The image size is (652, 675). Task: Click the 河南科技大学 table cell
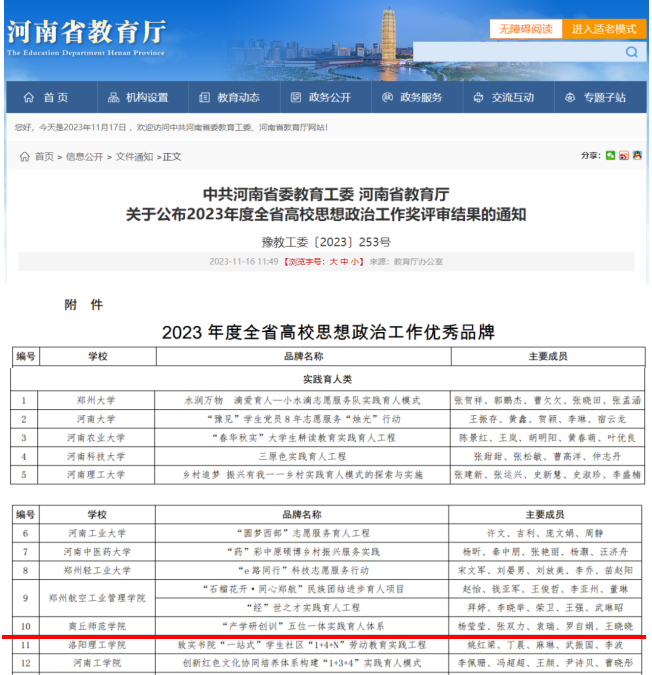tap(96, 456)
